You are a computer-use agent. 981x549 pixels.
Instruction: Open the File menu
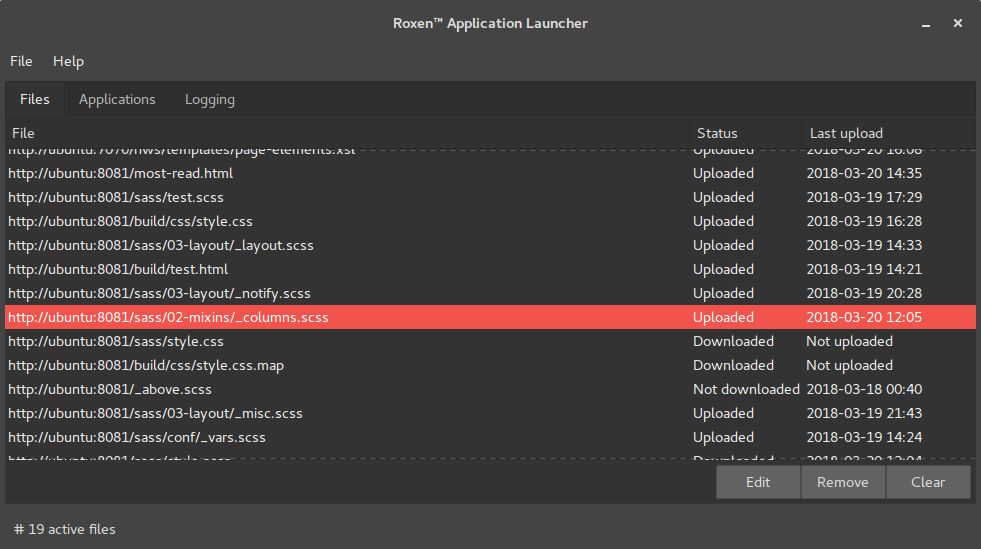click(21, 61)
